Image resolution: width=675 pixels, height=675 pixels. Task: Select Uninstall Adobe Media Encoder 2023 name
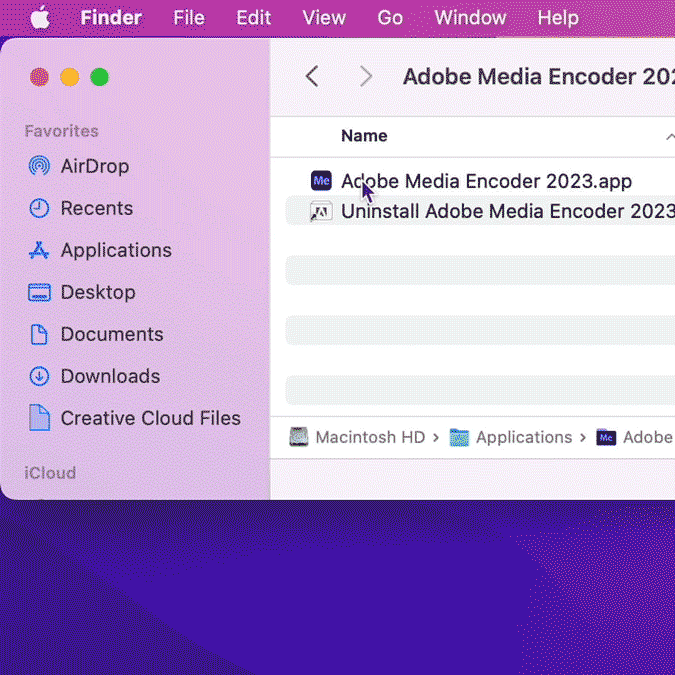coord(508,211)
